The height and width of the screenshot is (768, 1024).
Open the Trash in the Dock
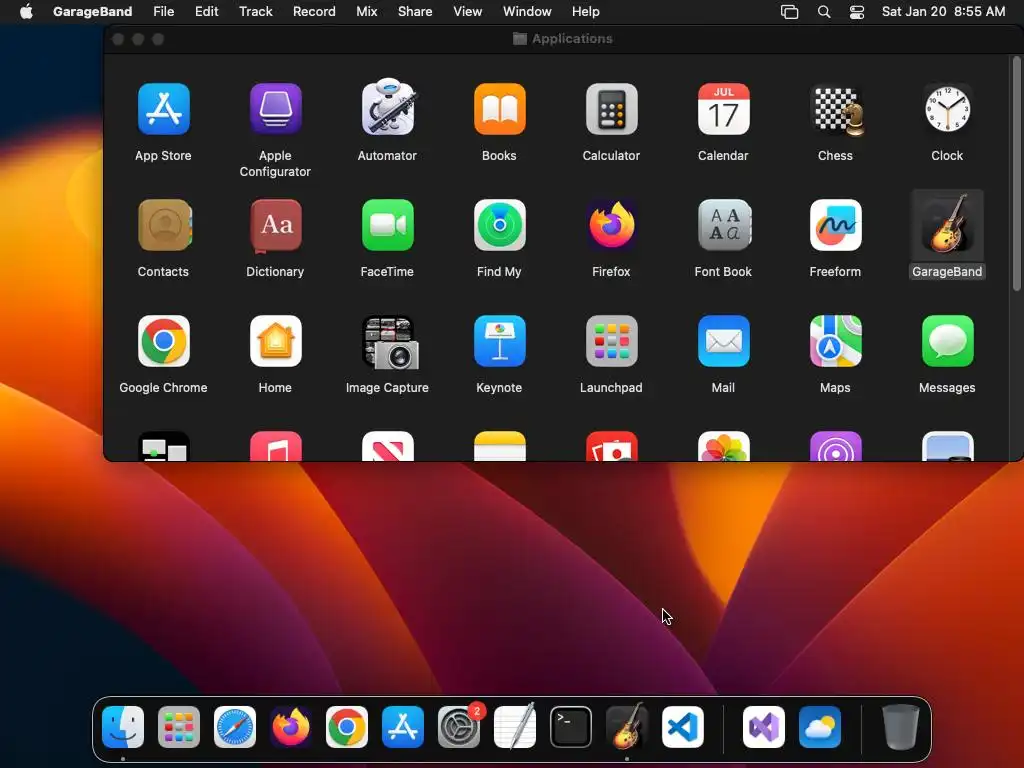tap(901, 727)
